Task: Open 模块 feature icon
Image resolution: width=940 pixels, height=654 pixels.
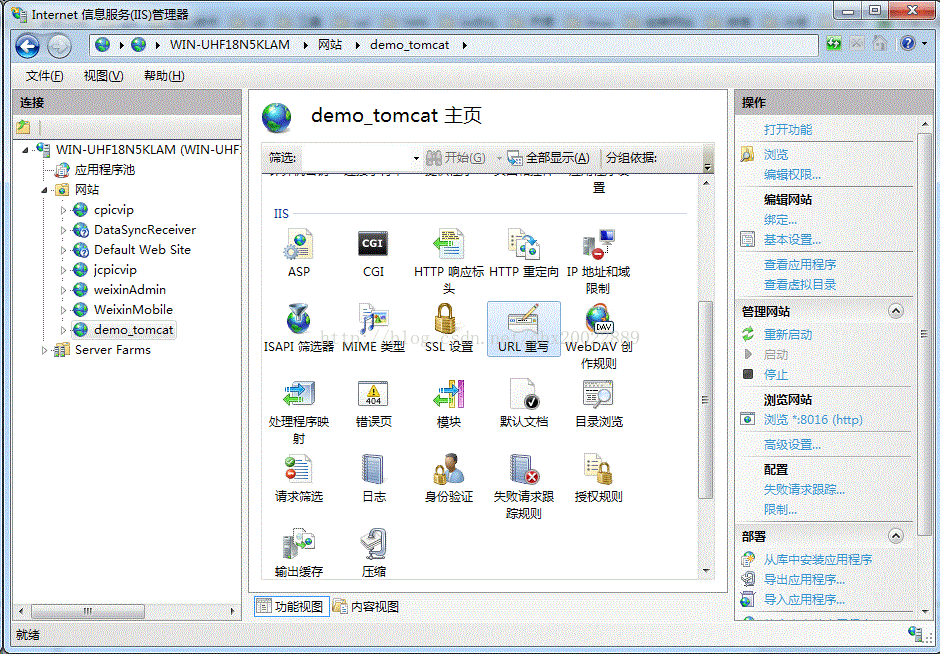Action: 448,403
